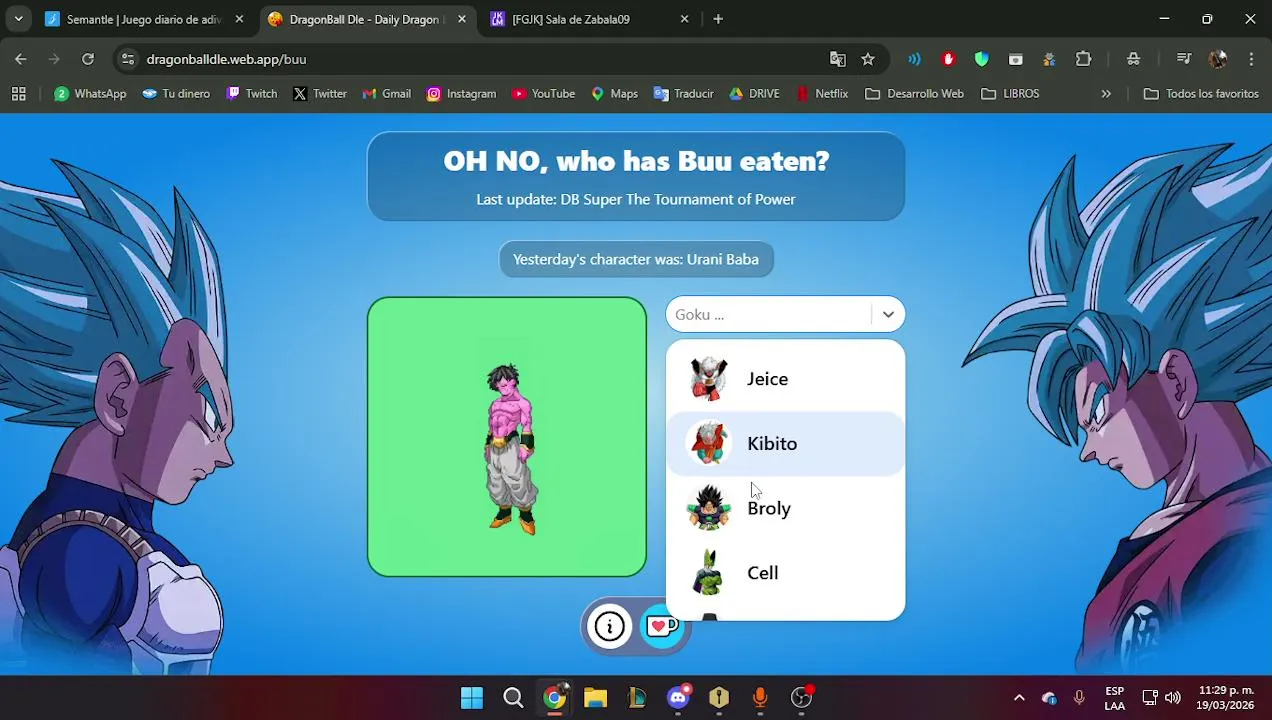Reload the DragonBall Dle page
Viewport: 1272px width, 720px height.
point(88,59)
